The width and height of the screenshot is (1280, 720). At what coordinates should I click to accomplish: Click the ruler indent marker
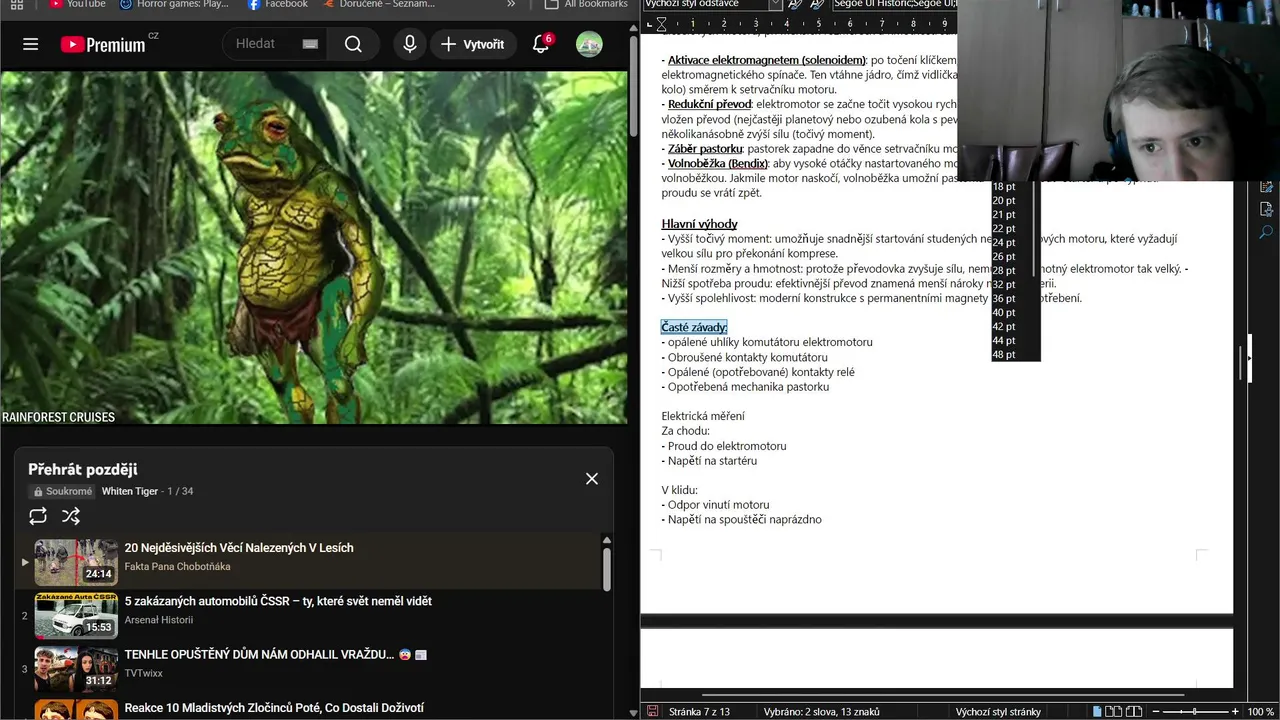(x=661, y=23)
